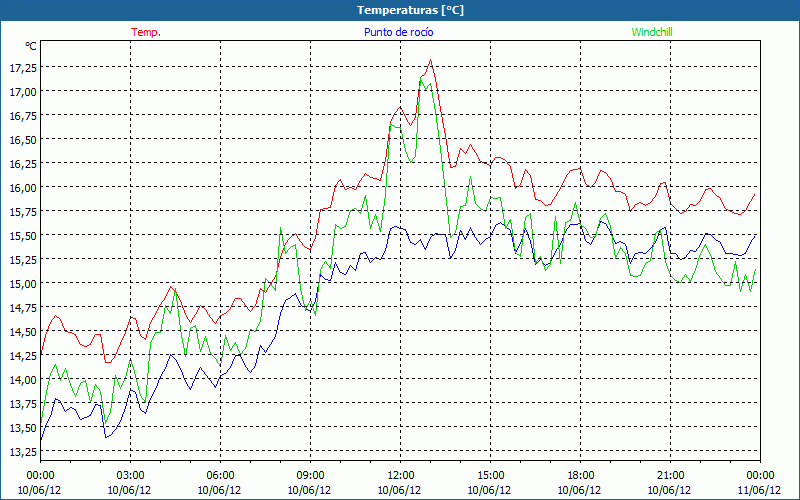Click the 11/06/12 date label

click(x=759, y=490)
